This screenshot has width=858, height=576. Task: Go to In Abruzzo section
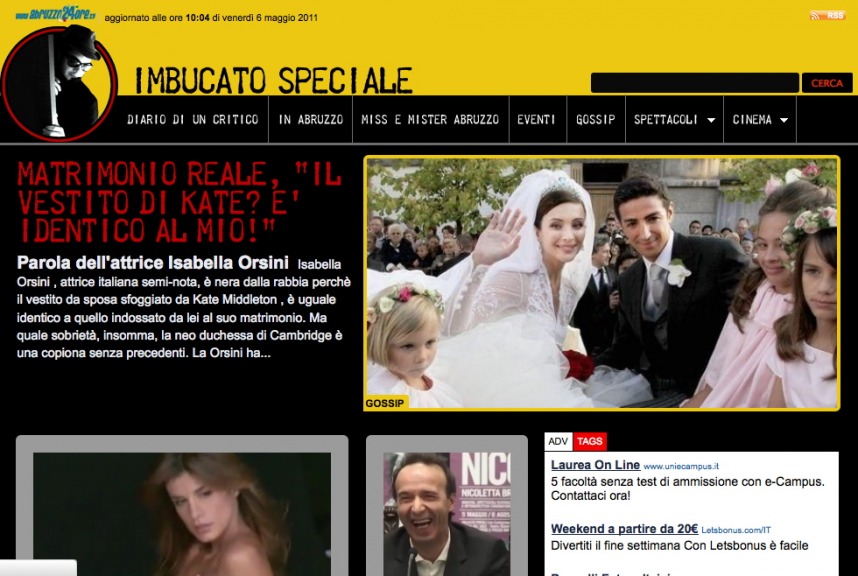coord(311,119)
